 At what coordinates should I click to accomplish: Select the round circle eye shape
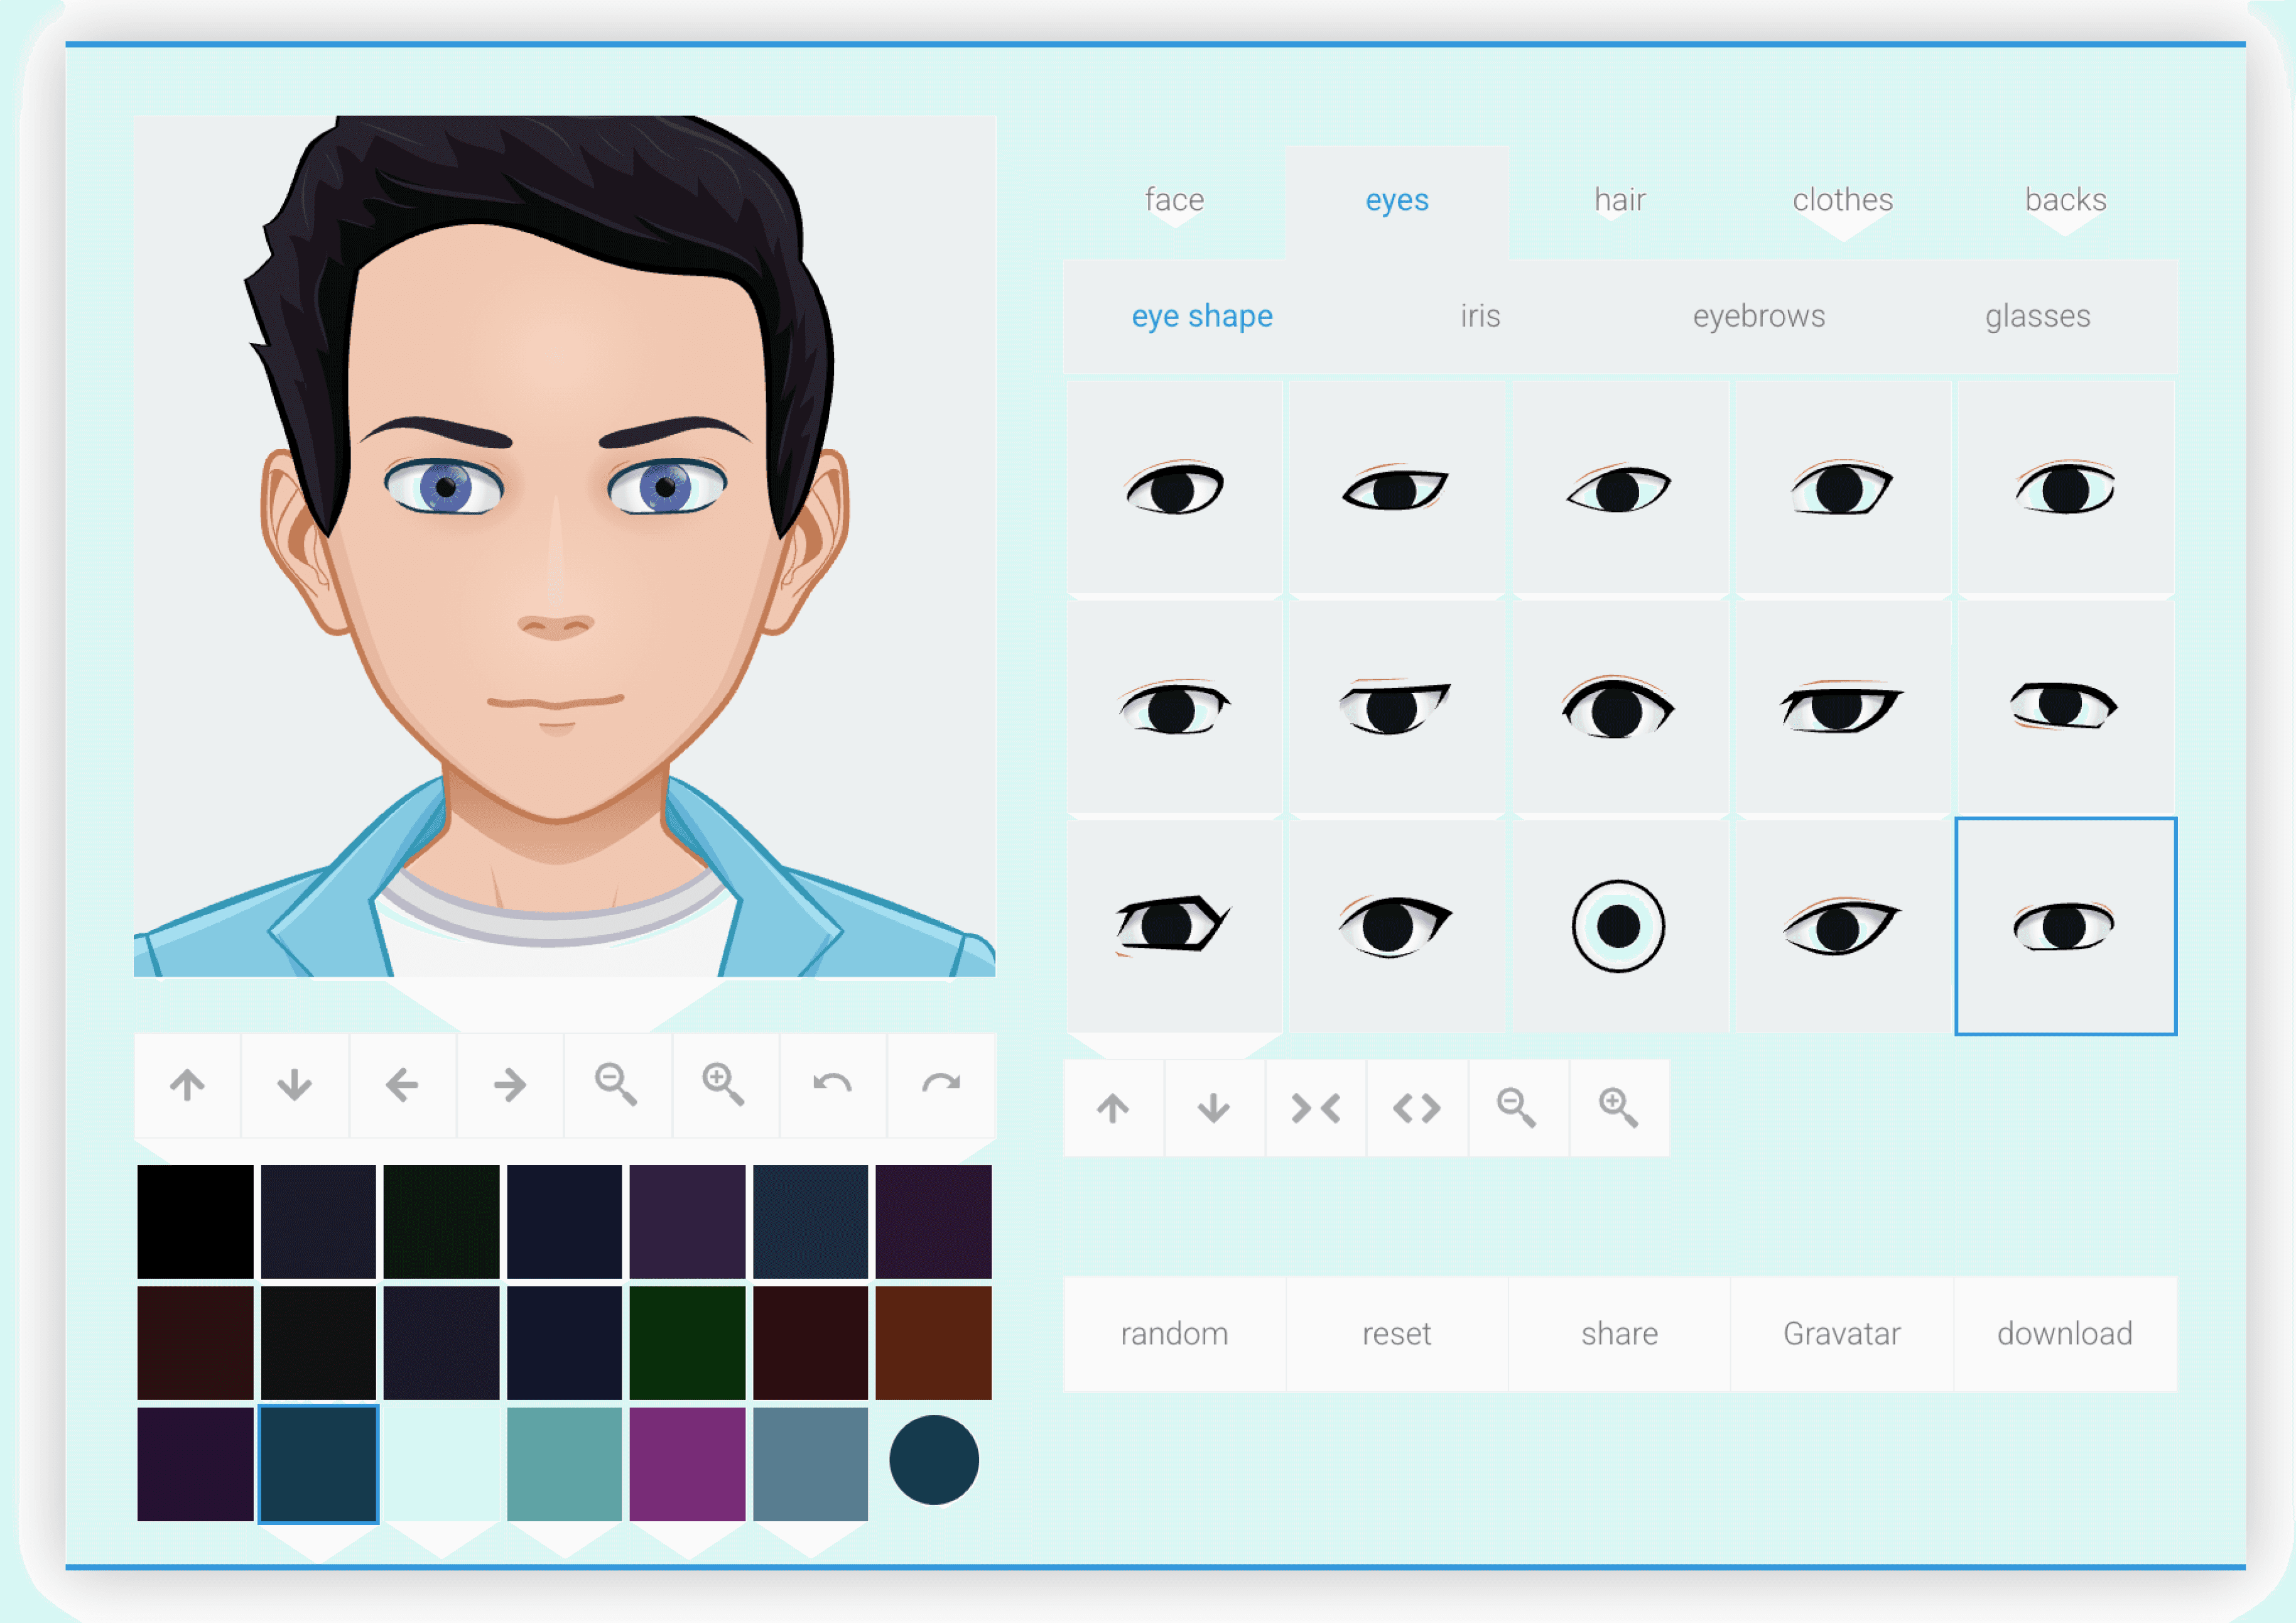click(x=1618, y=927)
